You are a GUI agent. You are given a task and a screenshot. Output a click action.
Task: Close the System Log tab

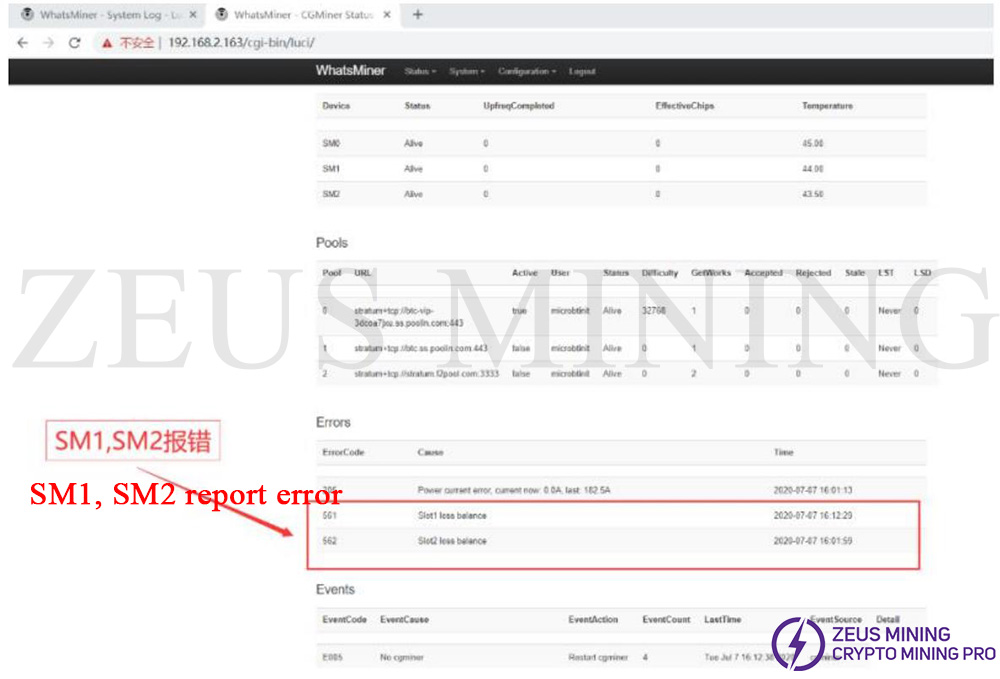(x=192, y=15)
